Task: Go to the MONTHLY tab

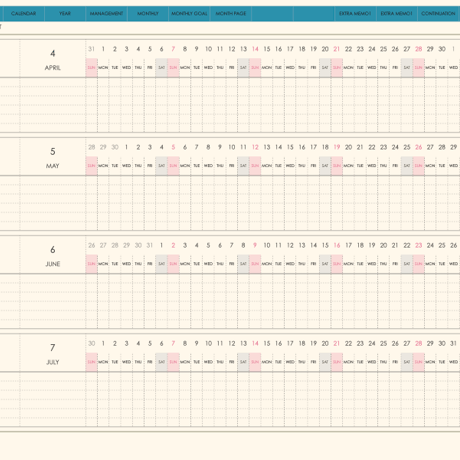Action: pyautogui.click(x=148, y=13)
